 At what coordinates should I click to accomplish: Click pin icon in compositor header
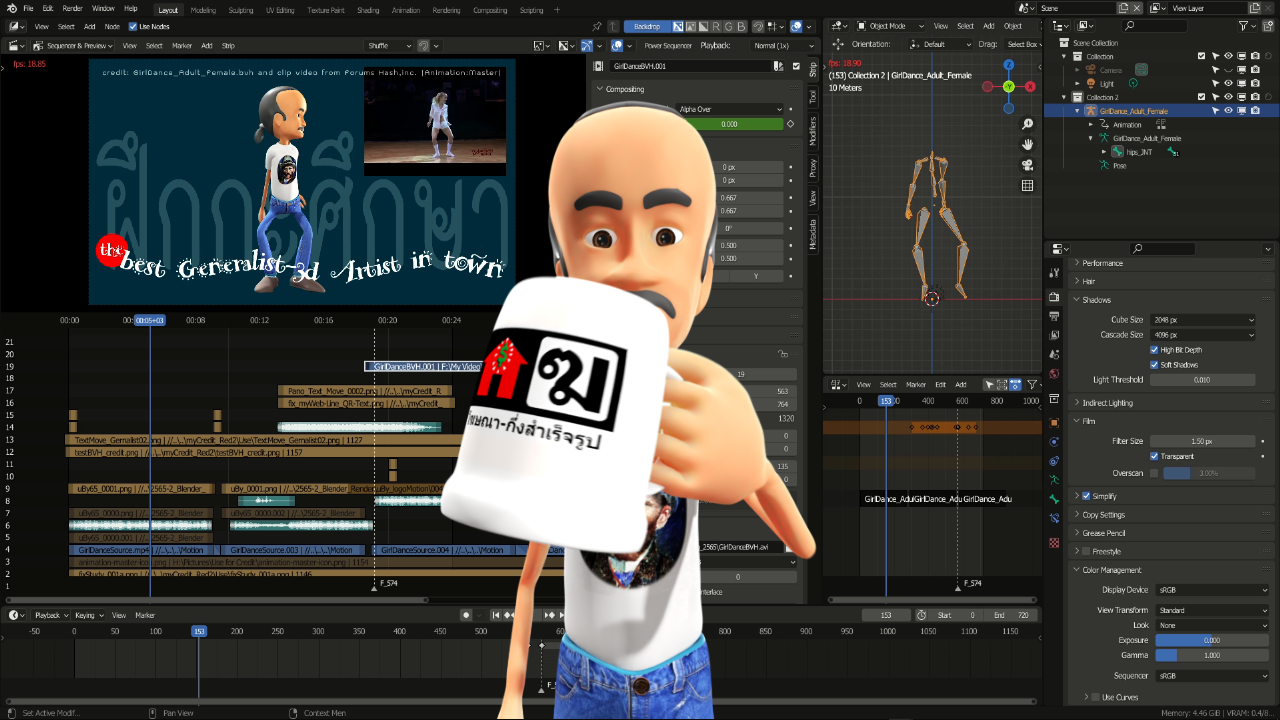pyautogui.click(x=598, y=27)
